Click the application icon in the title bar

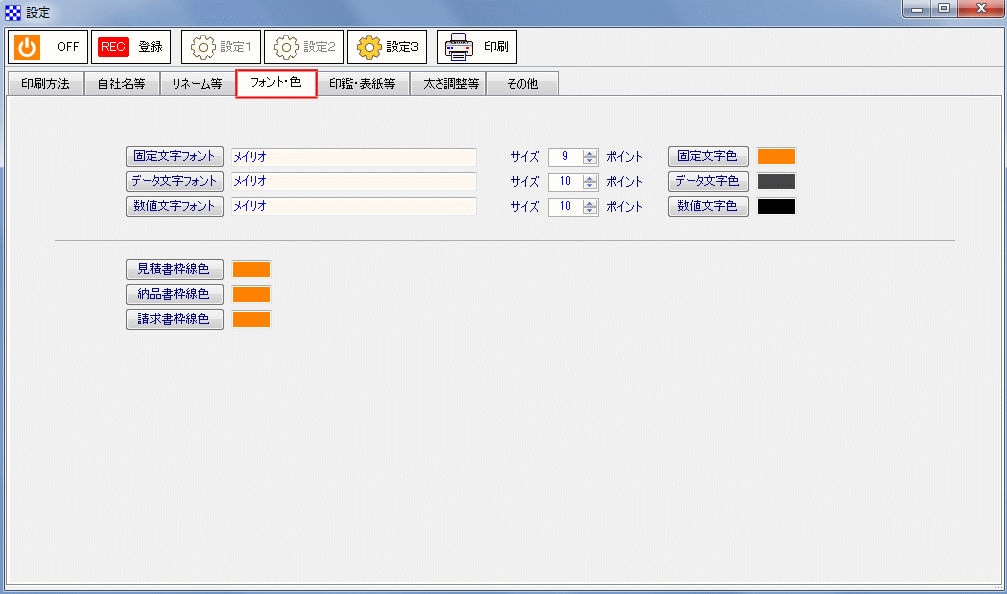(11, 12)
